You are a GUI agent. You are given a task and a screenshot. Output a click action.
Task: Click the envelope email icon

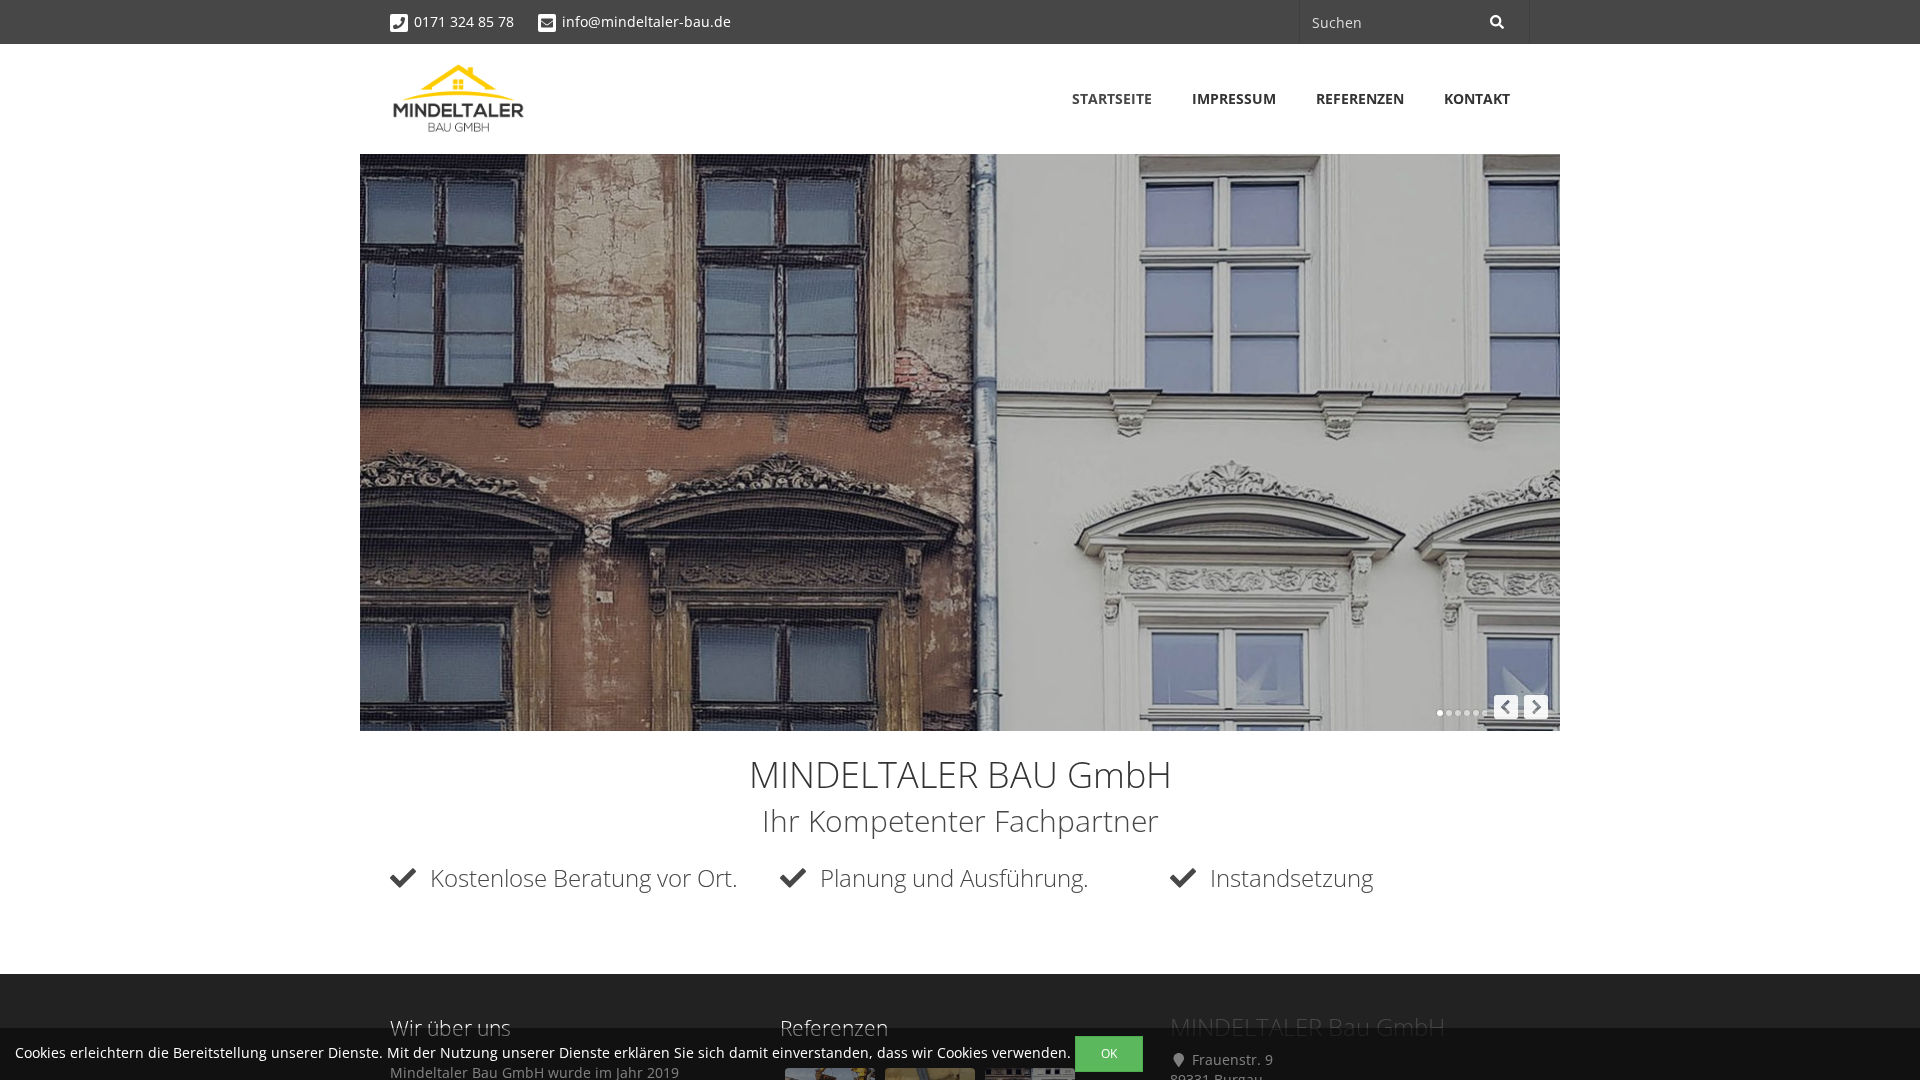pyautogui.click(x=547, y=23)
